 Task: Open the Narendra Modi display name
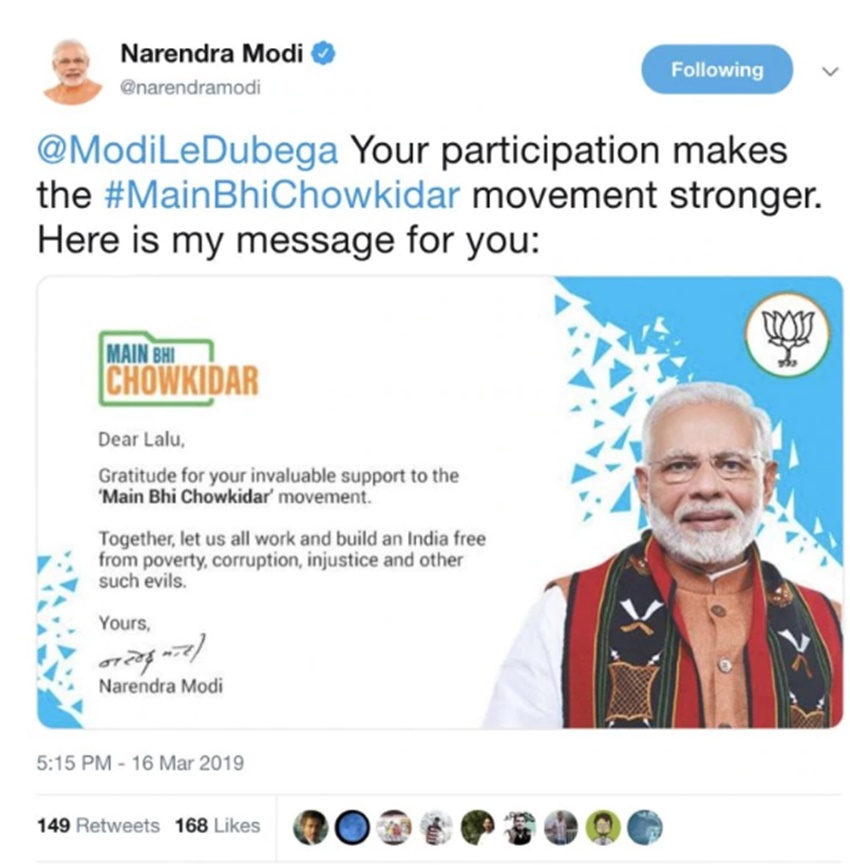(x=212, y=54)
